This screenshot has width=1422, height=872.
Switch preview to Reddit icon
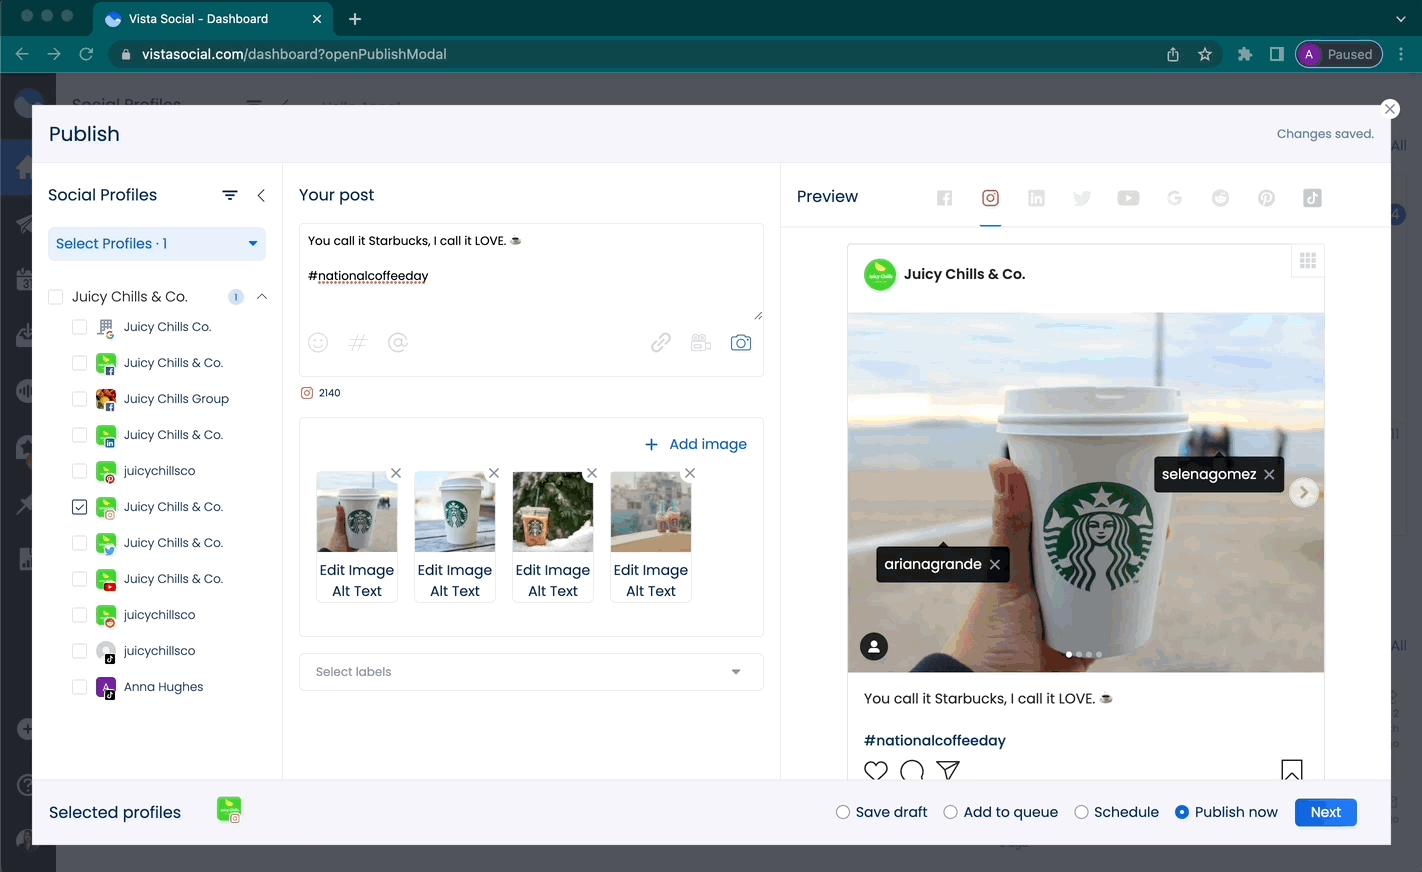pos(1220,198)
